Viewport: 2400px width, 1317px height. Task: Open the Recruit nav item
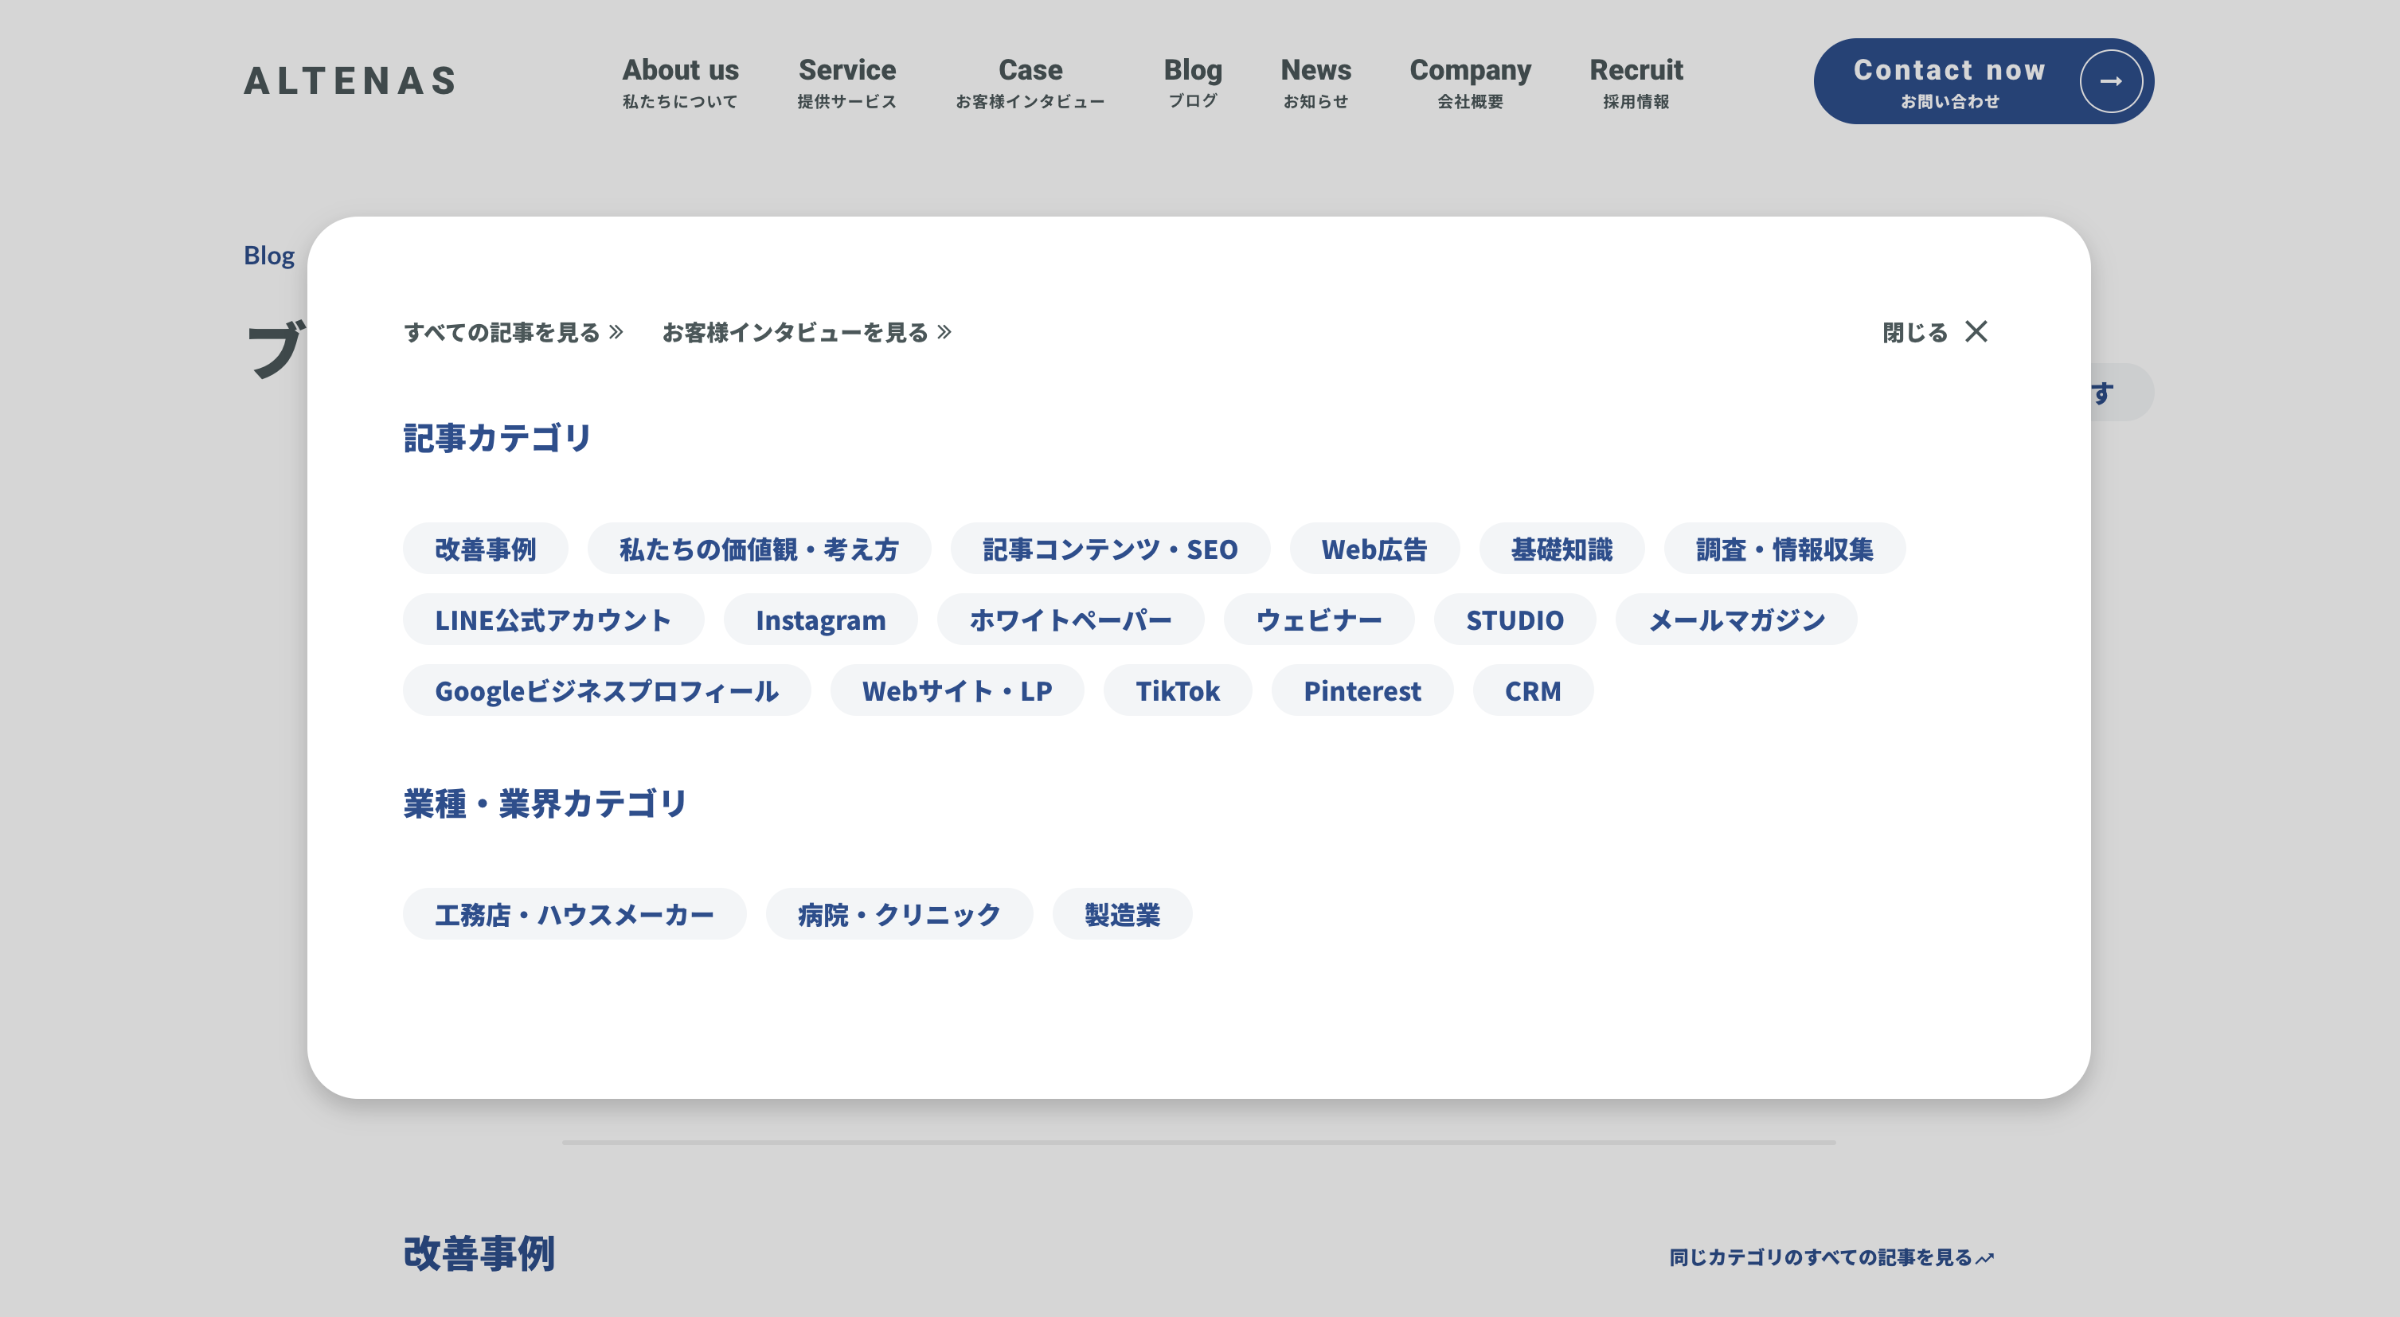click(1636, 82)
